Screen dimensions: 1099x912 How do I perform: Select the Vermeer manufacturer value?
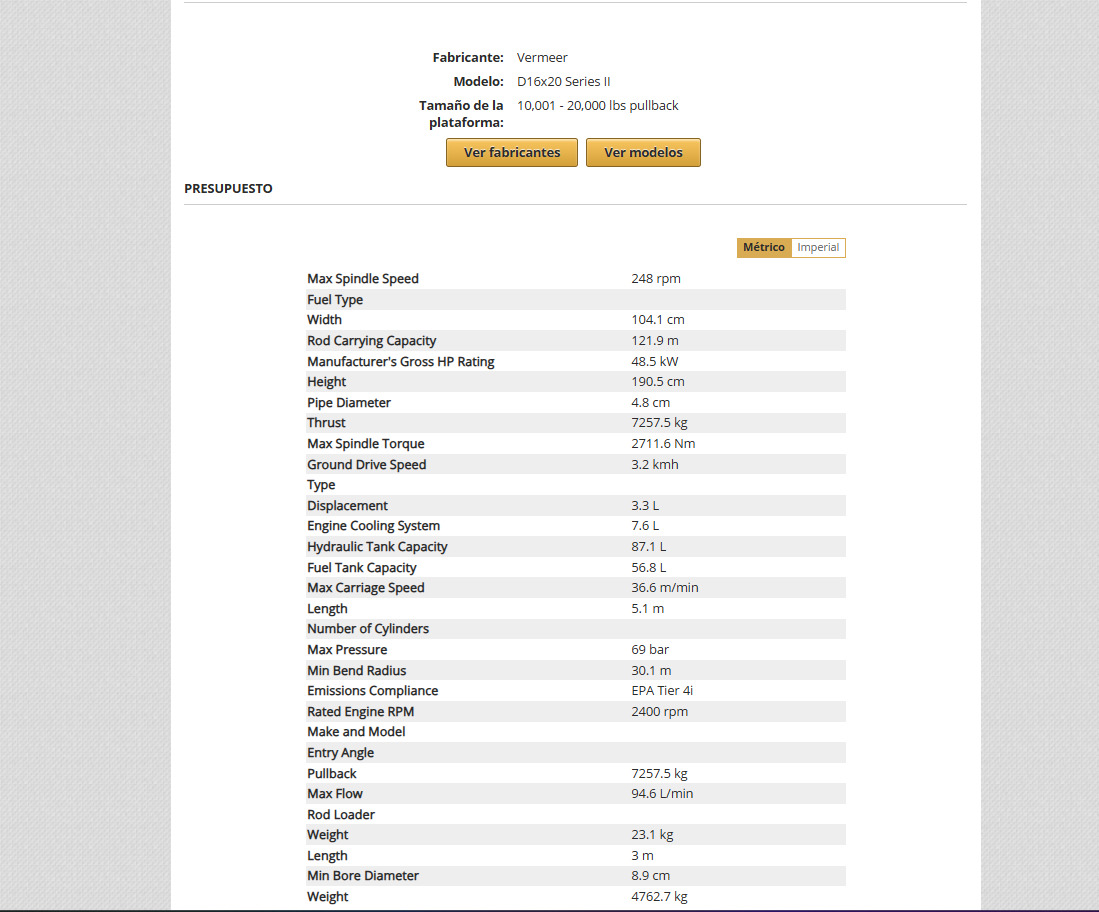point(542,57)
